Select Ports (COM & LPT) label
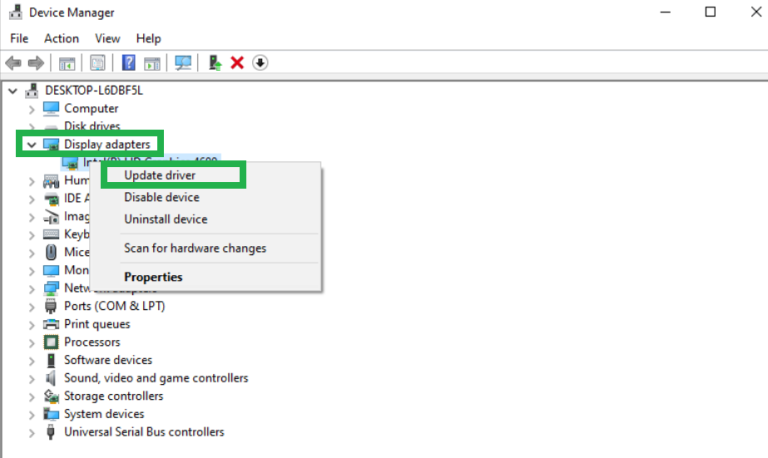Viewport: 768px width, 458px height. tap(115, 306)
